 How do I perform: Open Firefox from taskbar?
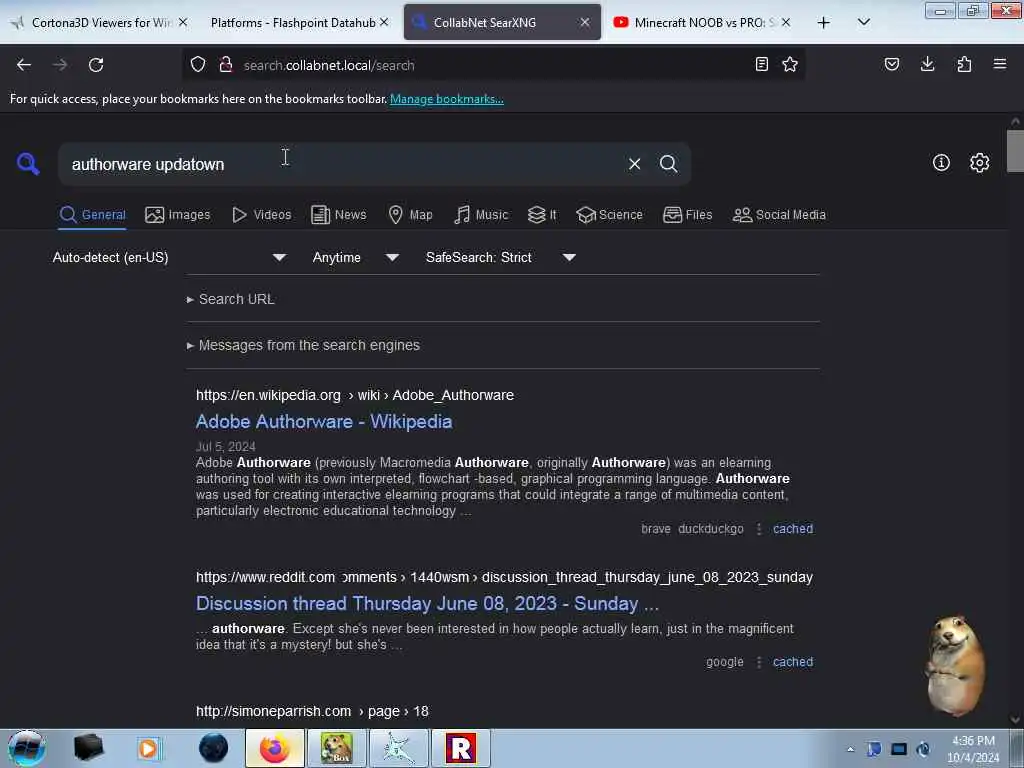coord(275,748)
